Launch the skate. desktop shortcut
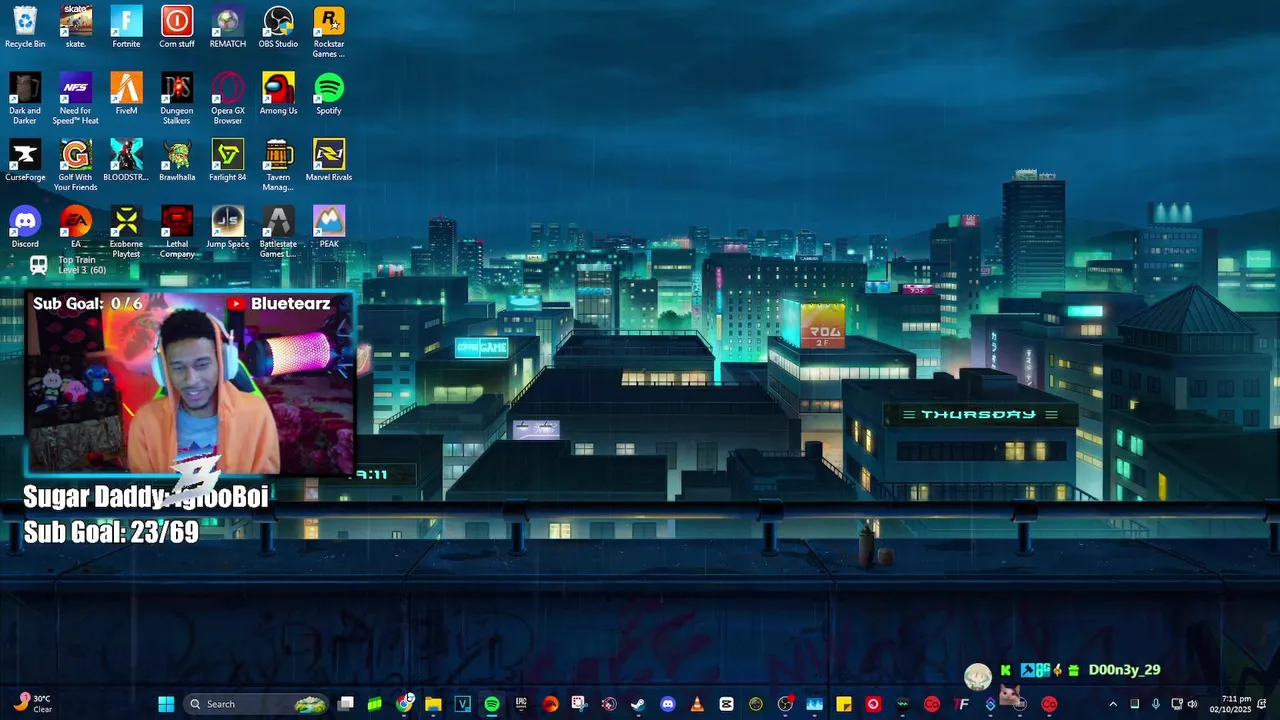The height and width of the screenshot is (720, 1280). pyautogui.click(x=76, y=27)
